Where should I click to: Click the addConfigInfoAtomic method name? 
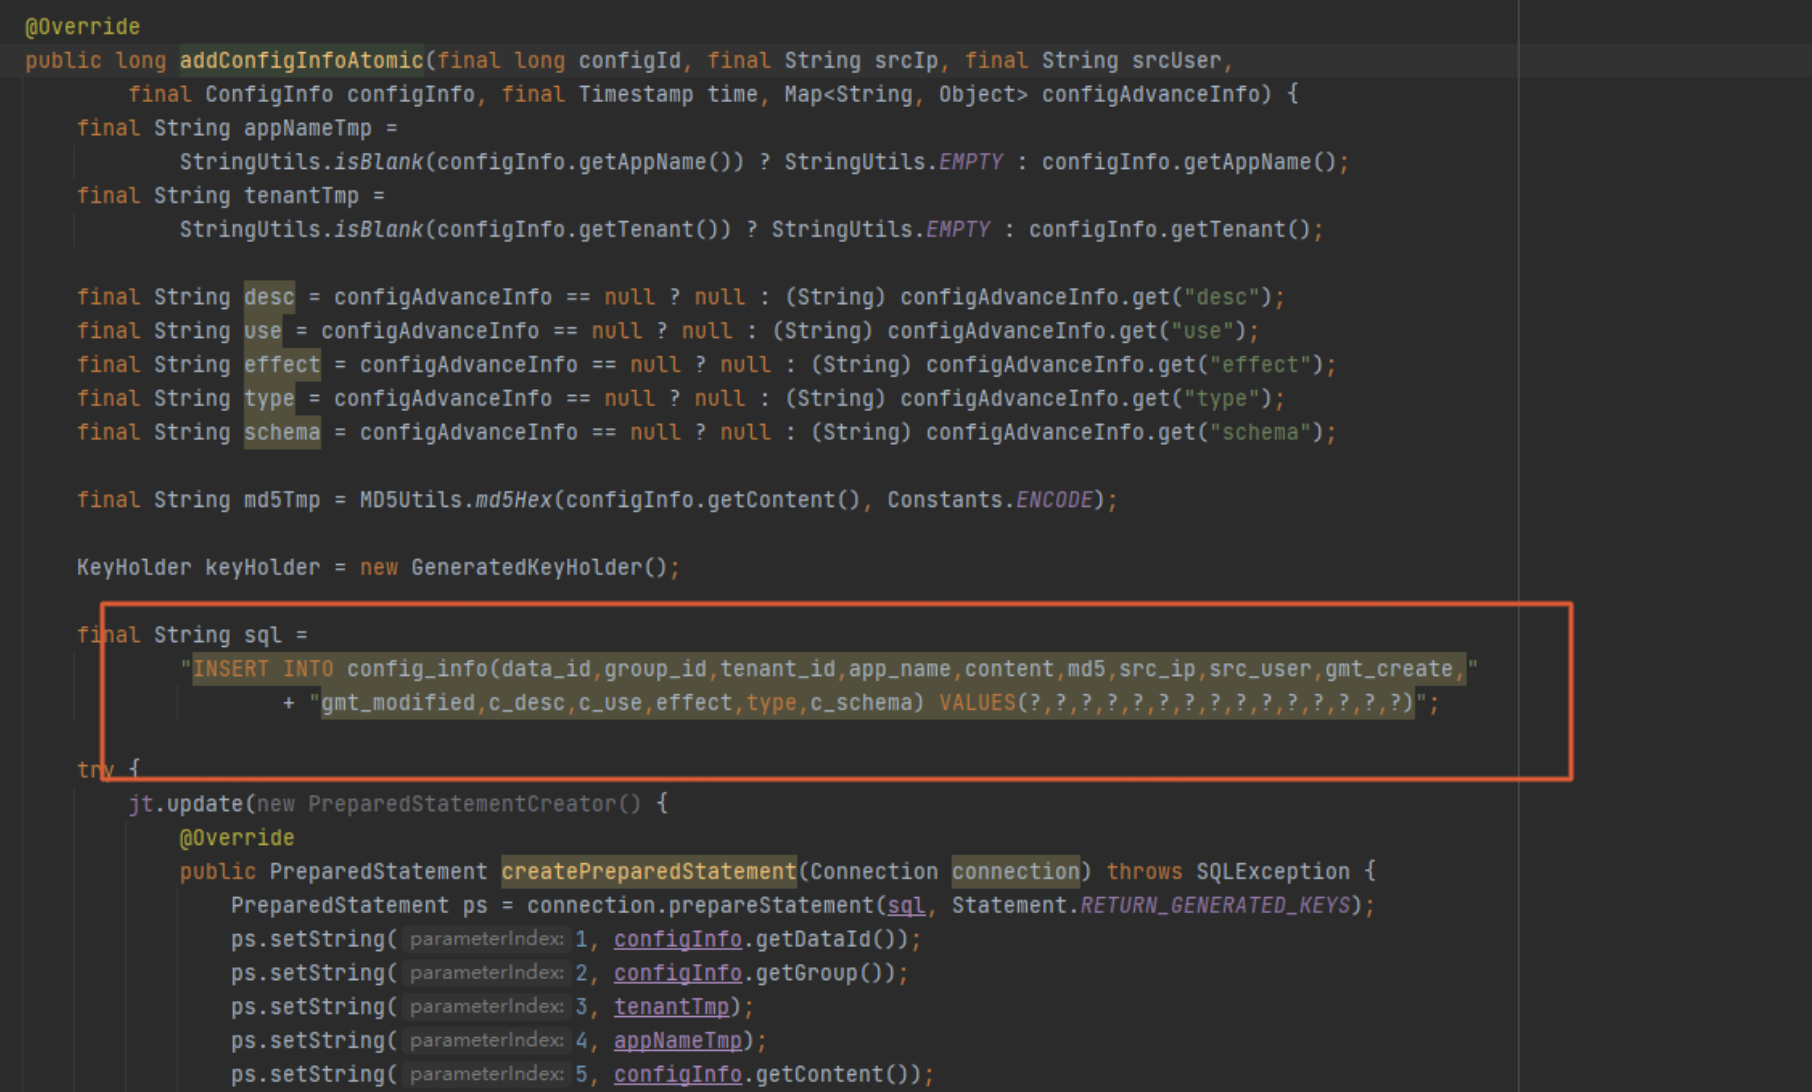click(x=301, y=61)
